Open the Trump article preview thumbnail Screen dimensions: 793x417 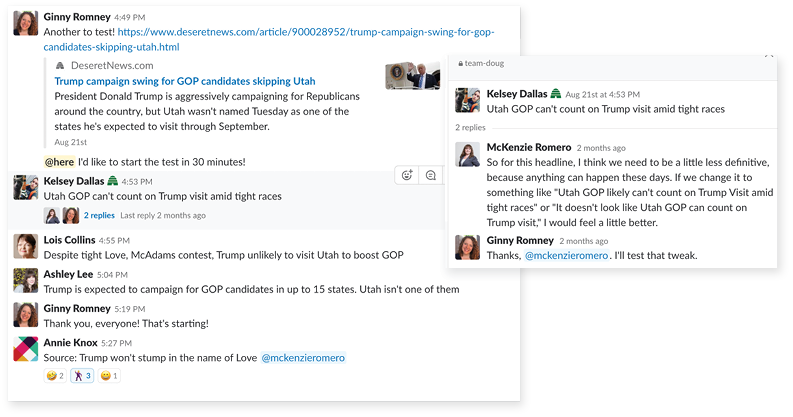pyautogui.click(x=413, y=76)
